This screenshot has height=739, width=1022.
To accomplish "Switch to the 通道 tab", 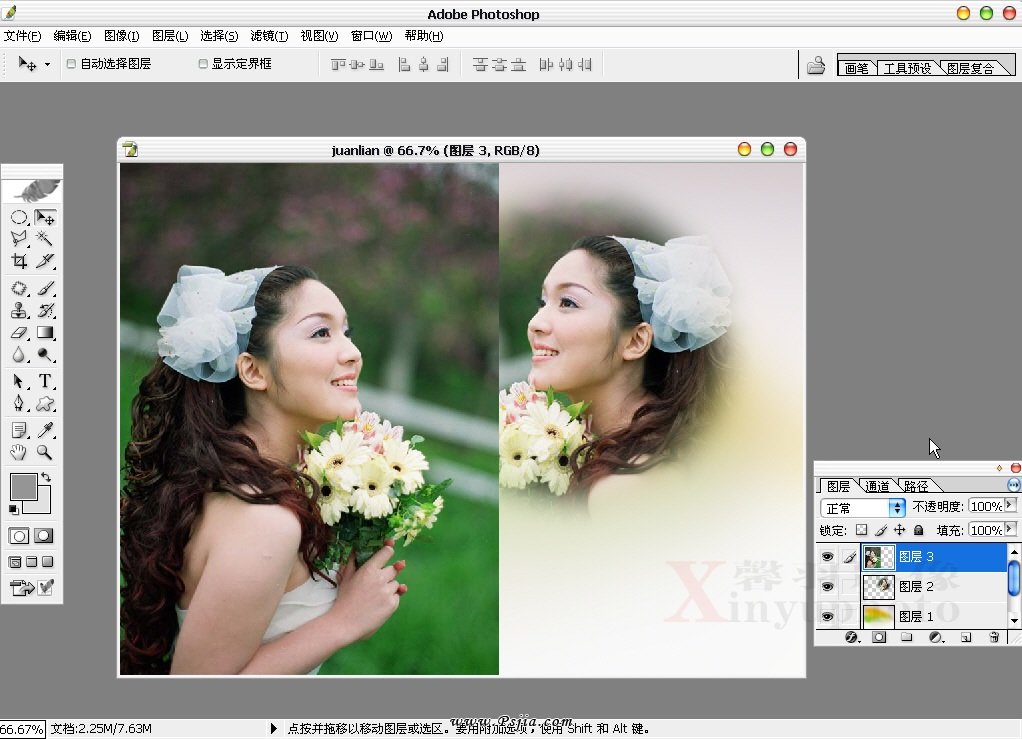I will 877,486.
